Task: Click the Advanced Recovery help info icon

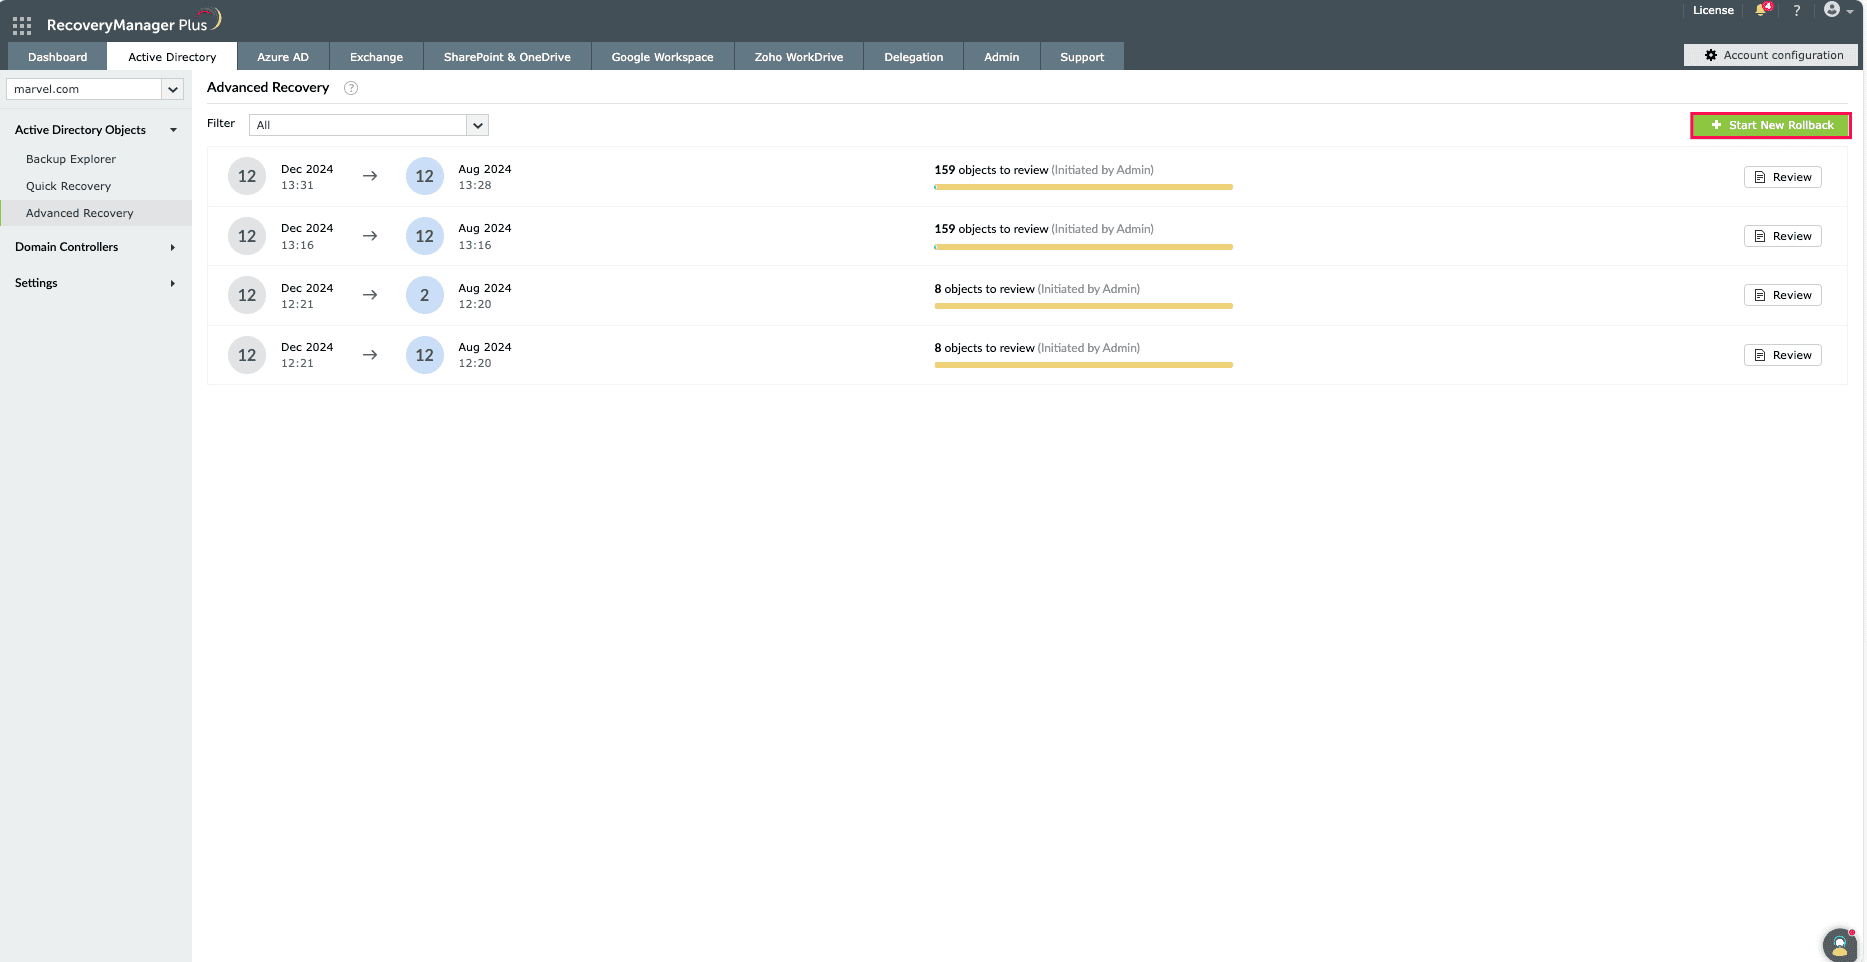Action: point(351,88)
